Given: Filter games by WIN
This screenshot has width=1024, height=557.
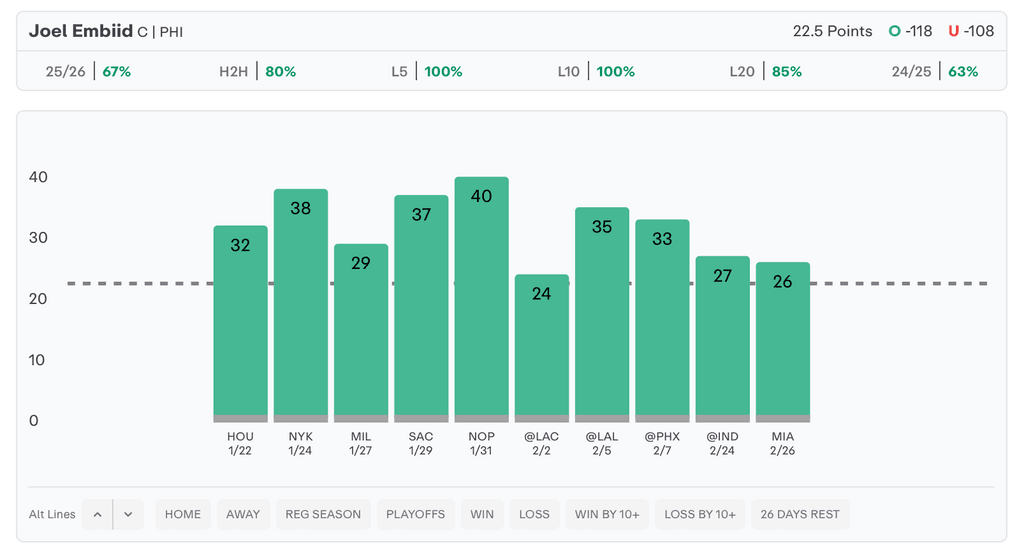Looking at the screenshot, I should (x=482, y=514).
